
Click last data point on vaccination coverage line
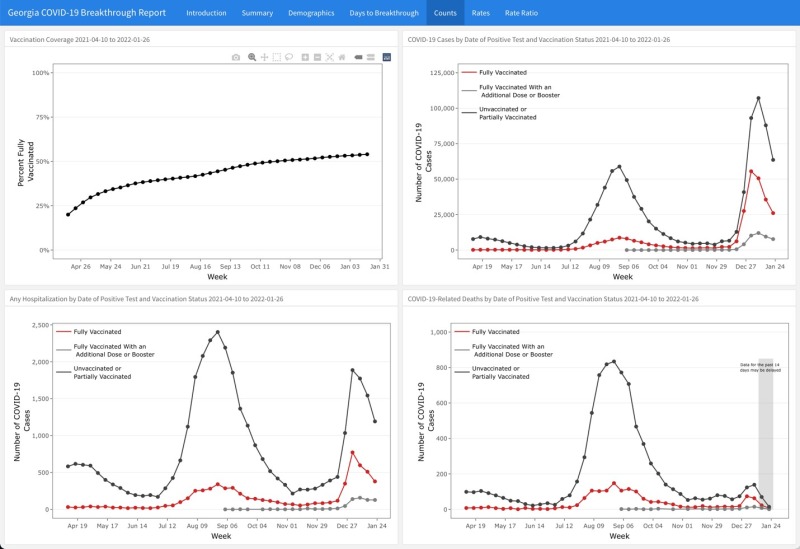pyautogui.click(x=367, y=154)
